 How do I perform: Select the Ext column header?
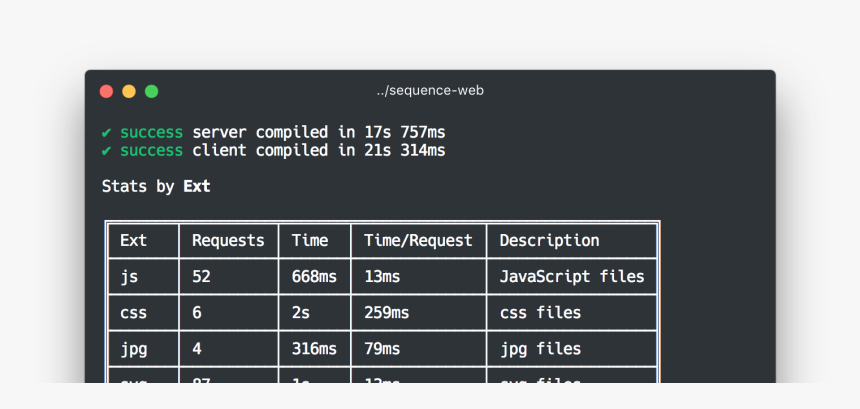pyautogui.click(x=134, y=241)
